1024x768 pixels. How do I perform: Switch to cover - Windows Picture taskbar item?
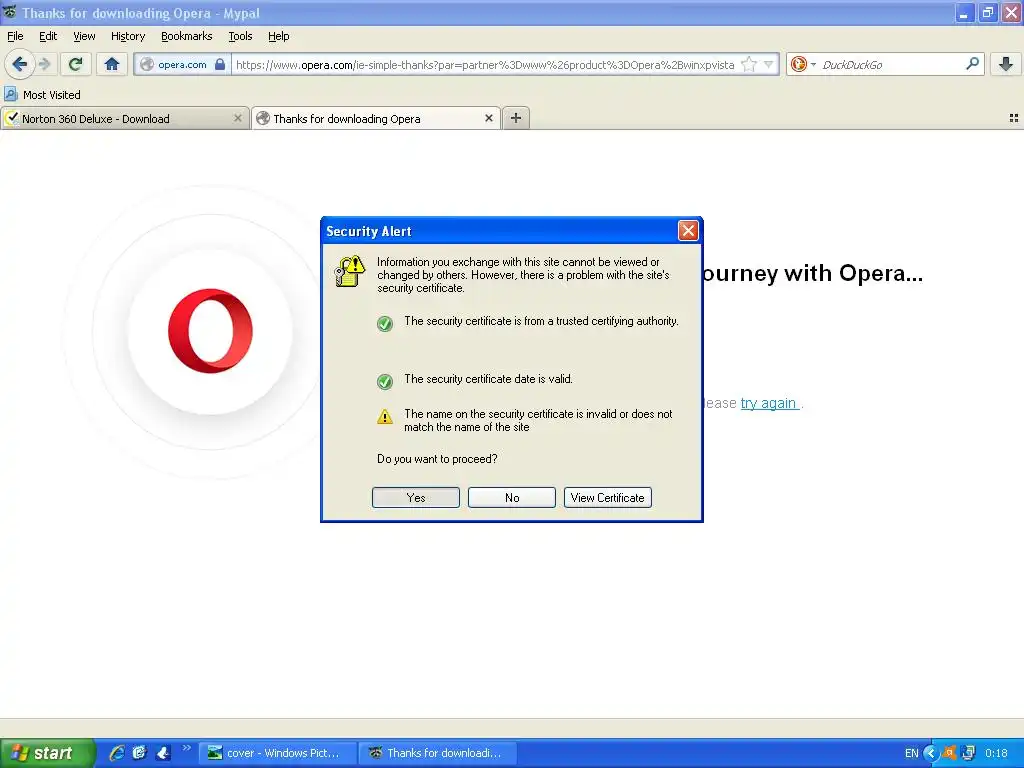pos(278,753)
